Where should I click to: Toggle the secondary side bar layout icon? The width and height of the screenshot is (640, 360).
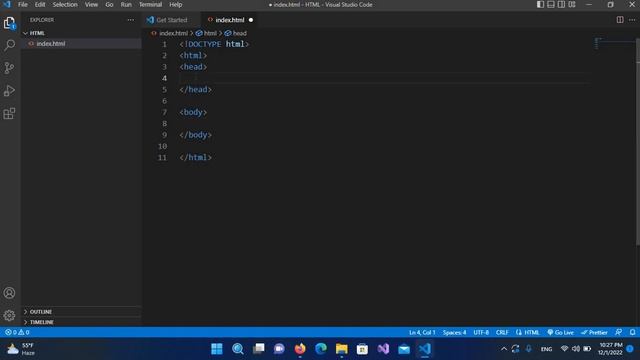tap(561, 4)
